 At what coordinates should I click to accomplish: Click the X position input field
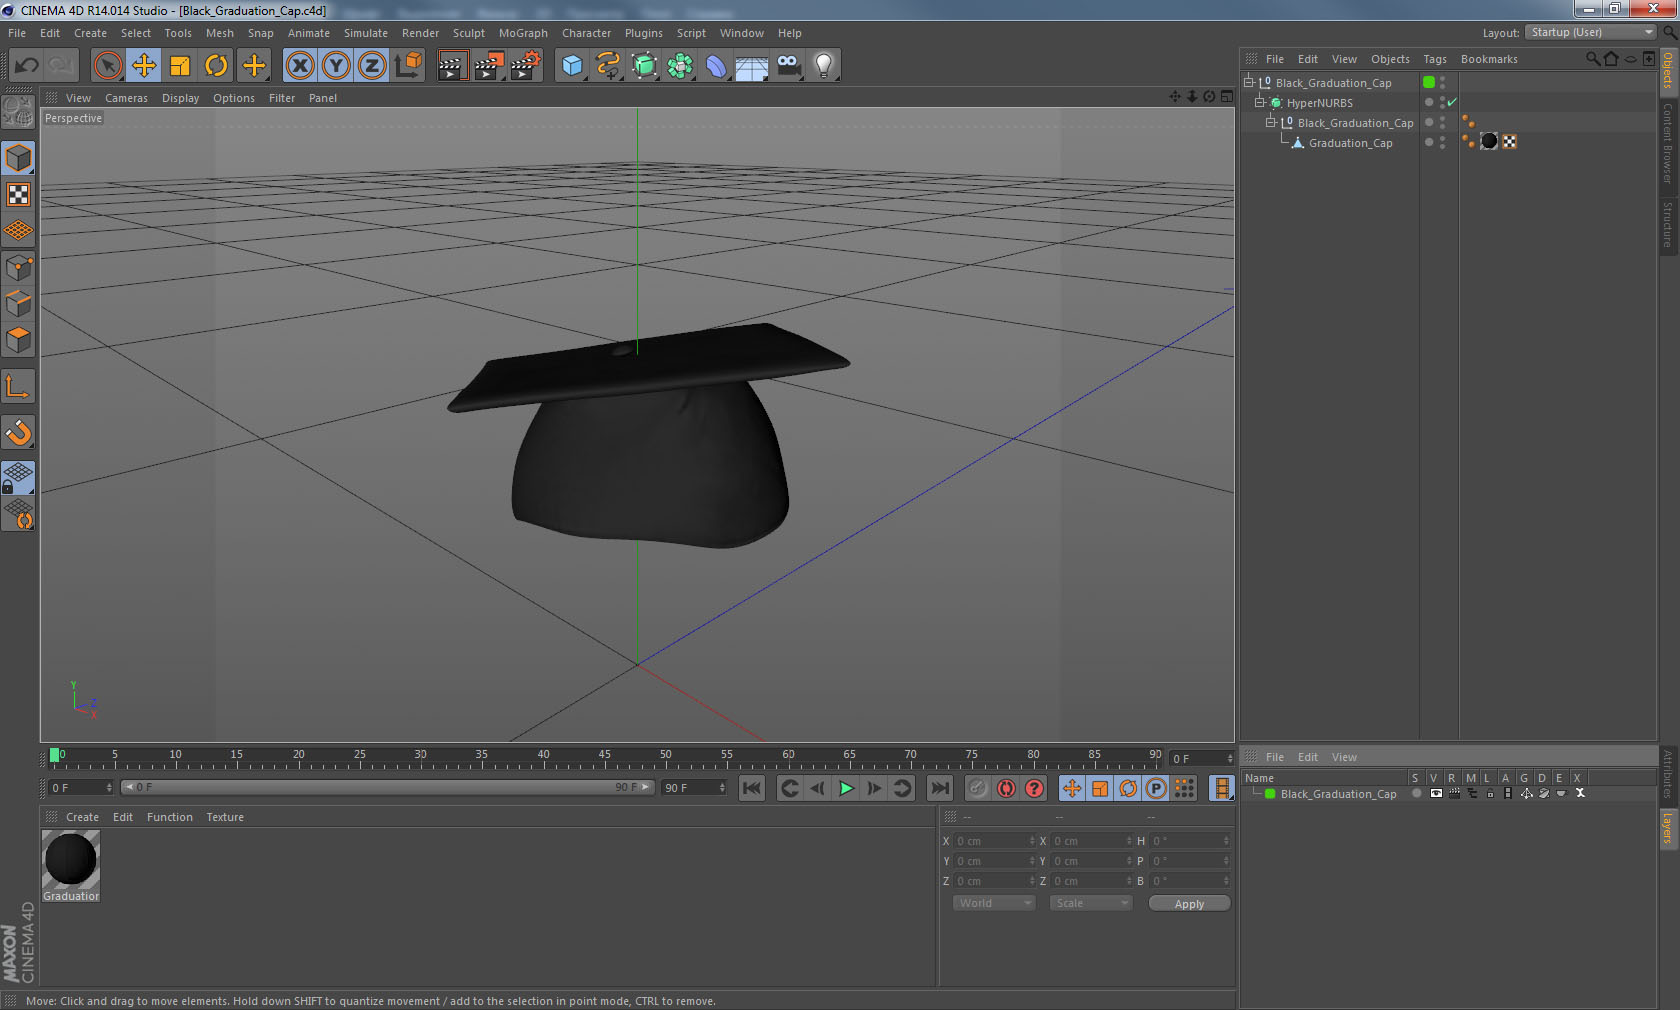[995, 841]
